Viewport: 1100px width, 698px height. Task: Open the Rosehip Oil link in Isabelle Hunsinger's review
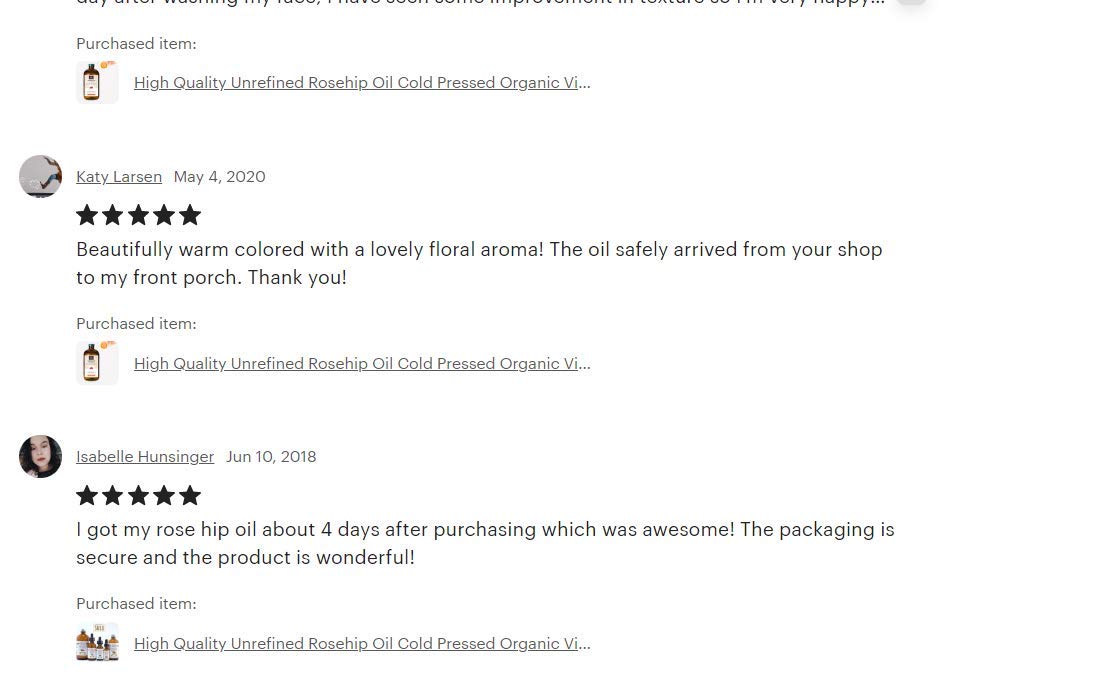point(362,644)
